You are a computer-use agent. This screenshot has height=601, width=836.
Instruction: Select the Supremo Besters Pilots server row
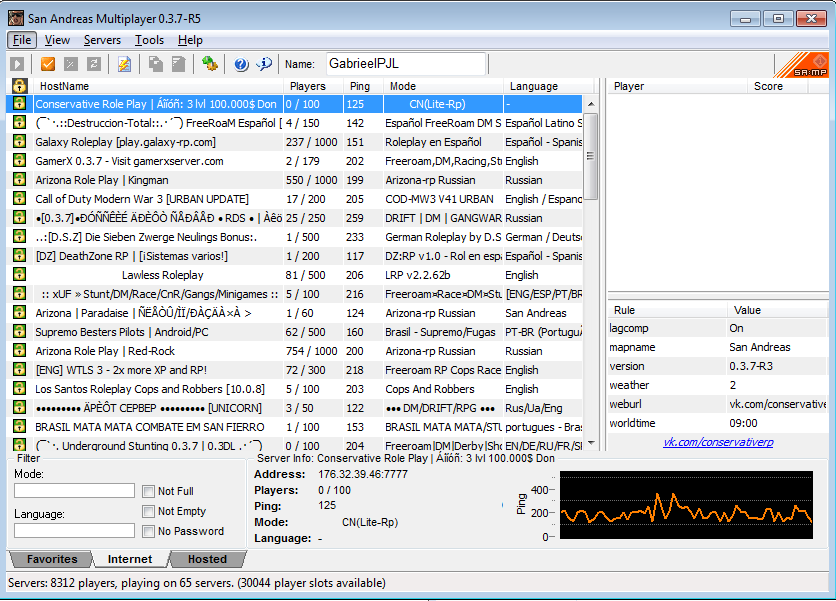(294, 332)
